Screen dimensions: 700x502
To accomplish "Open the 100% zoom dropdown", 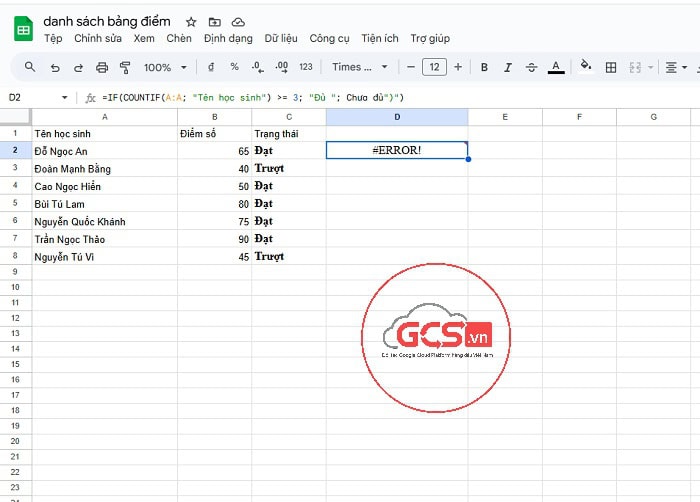I will tap(164, 67).
